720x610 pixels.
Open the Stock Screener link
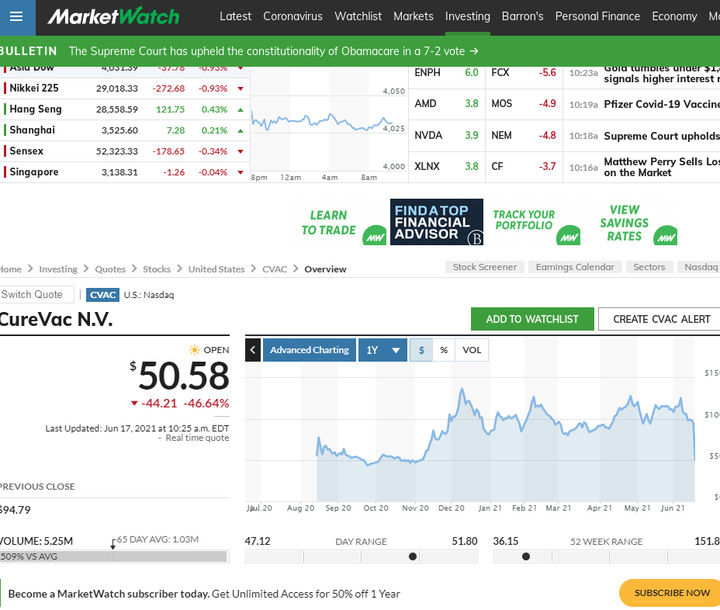pos(484,267)
